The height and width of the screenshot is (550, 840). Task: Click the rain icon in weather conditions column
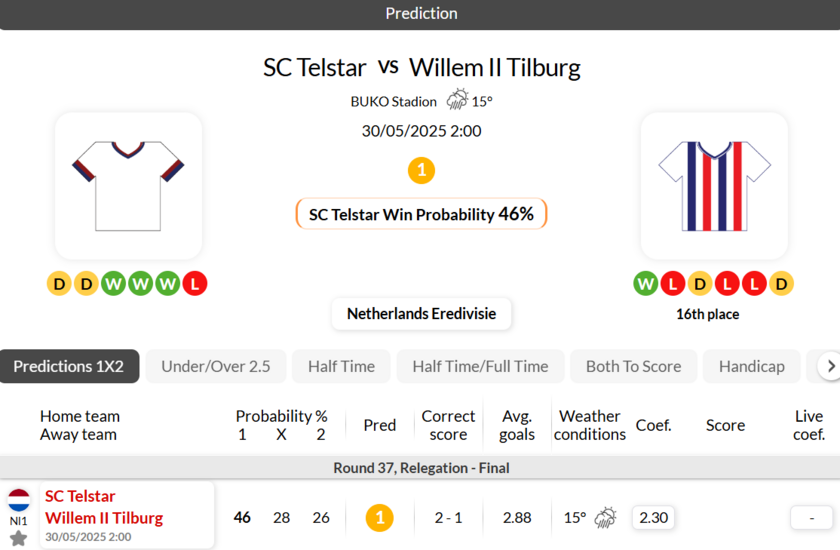[x=605, y=518]
